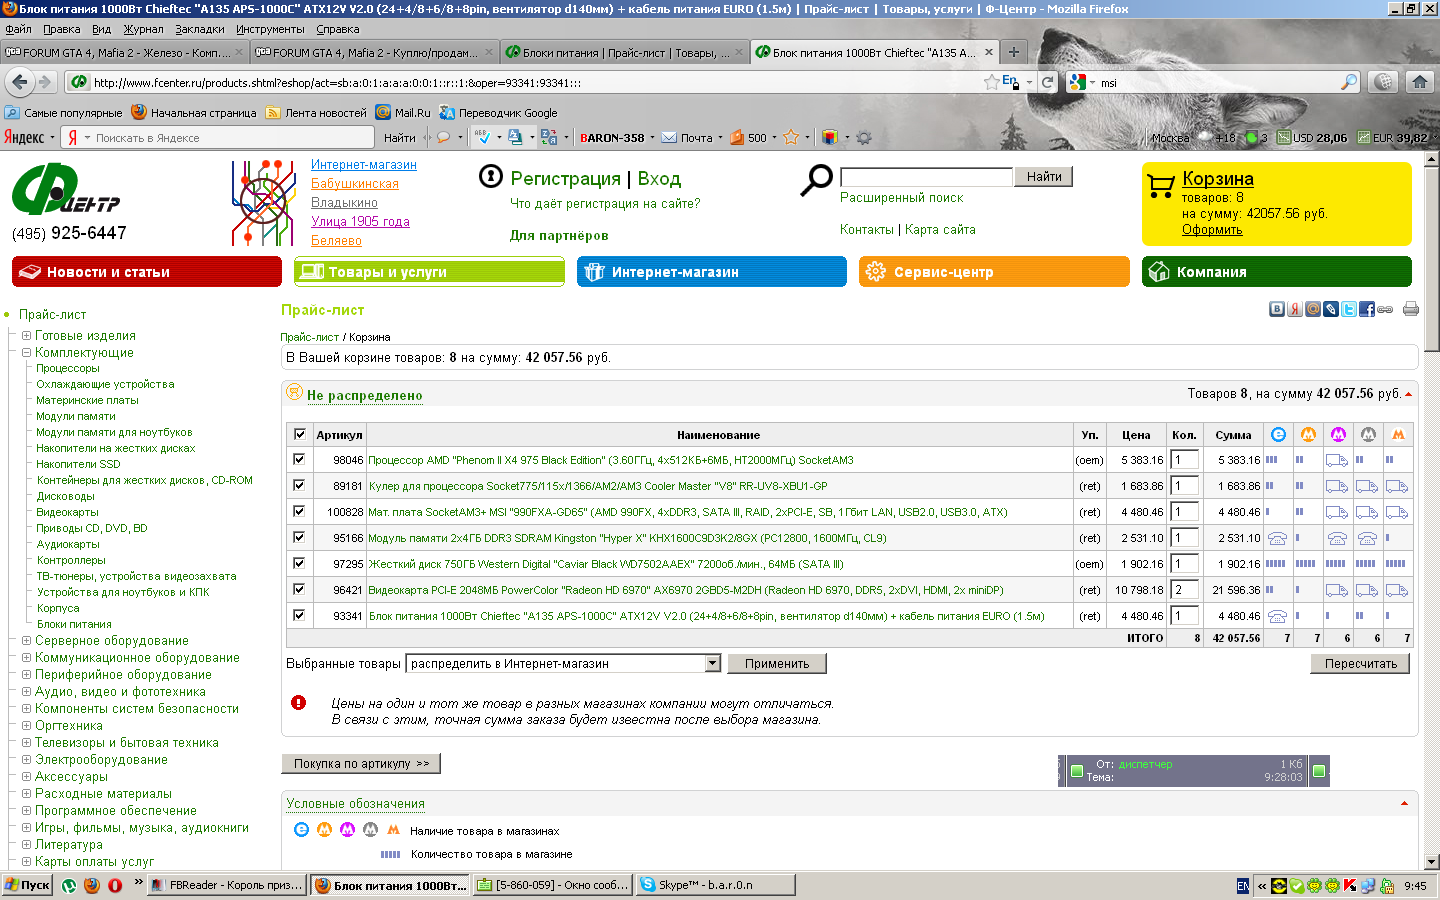
Task: Click the first orange metro store column icon
Action: [x=1308, y=434]
